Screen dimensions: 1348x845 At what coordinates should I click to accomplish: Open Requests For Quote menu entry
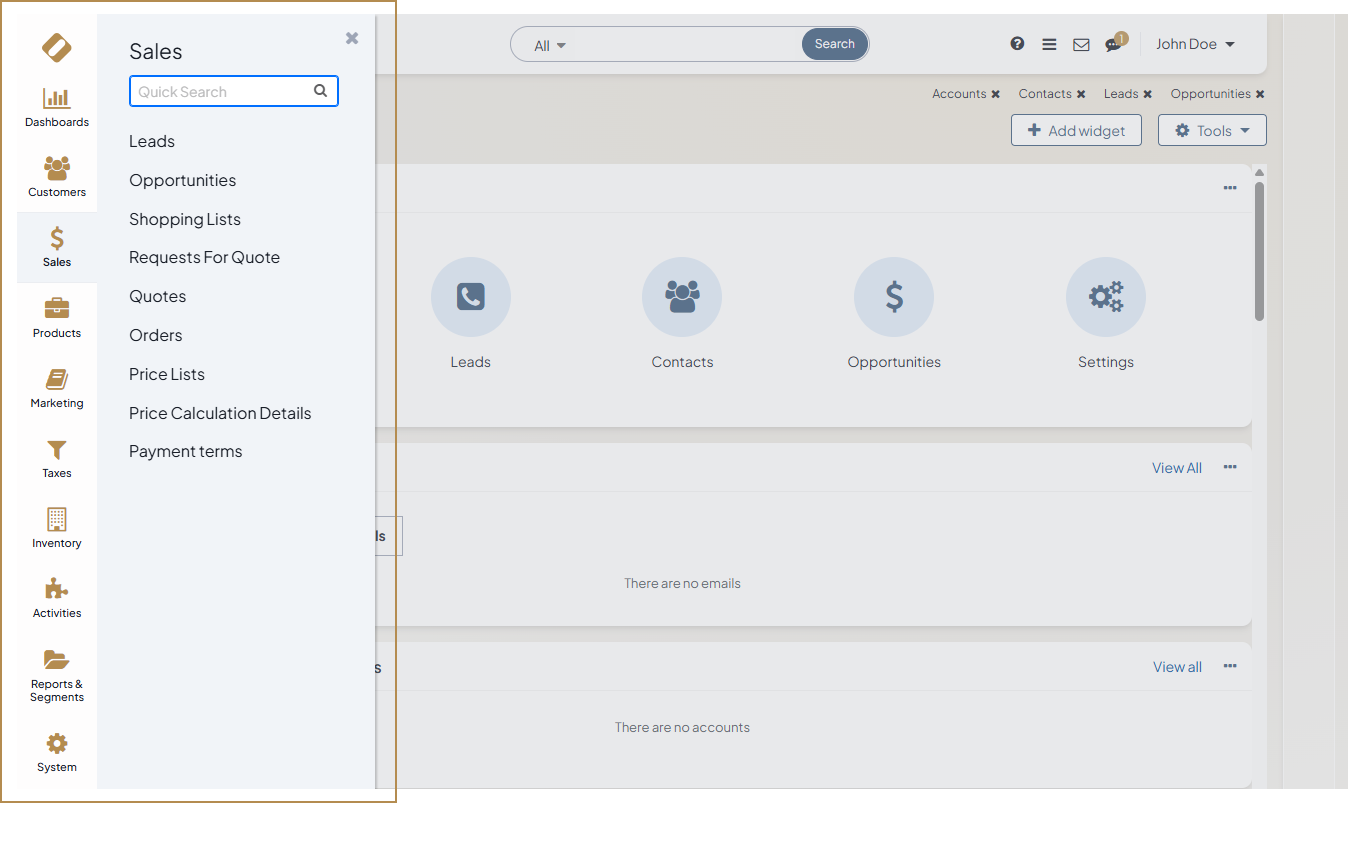click(x=205, y=257)
